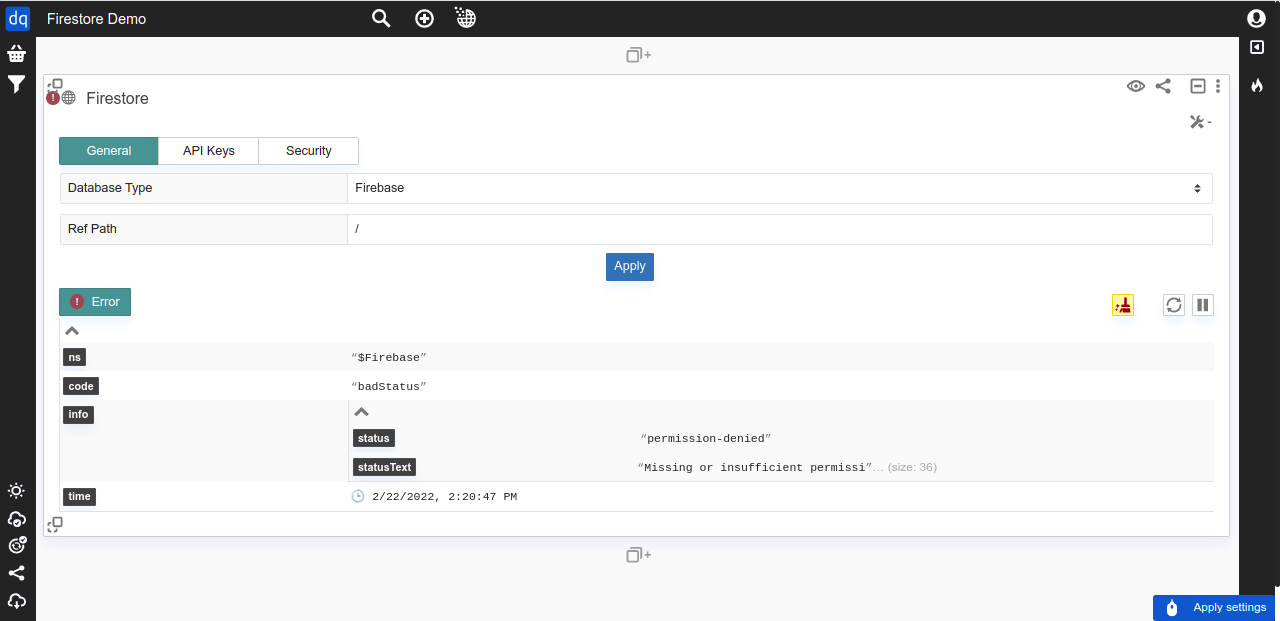The width and height of the screenshot is (1280, 621).
Task: Click the Firestore Demo title
Action: (96, 19)
